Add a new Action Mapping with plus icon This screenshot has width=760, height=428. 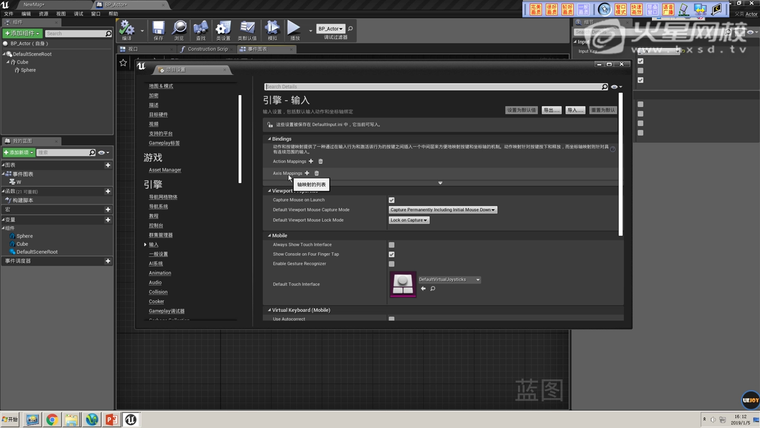[x=311, y=161]
